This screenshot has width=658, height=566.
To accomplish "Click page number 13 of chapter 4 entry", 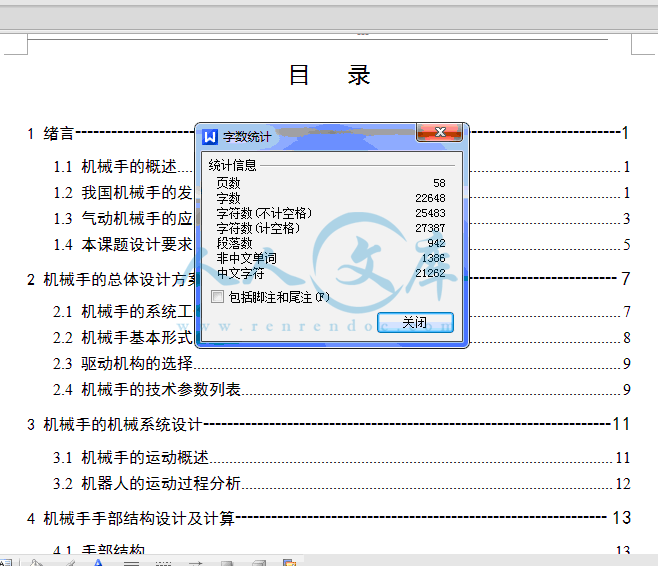I will (621, 518).
